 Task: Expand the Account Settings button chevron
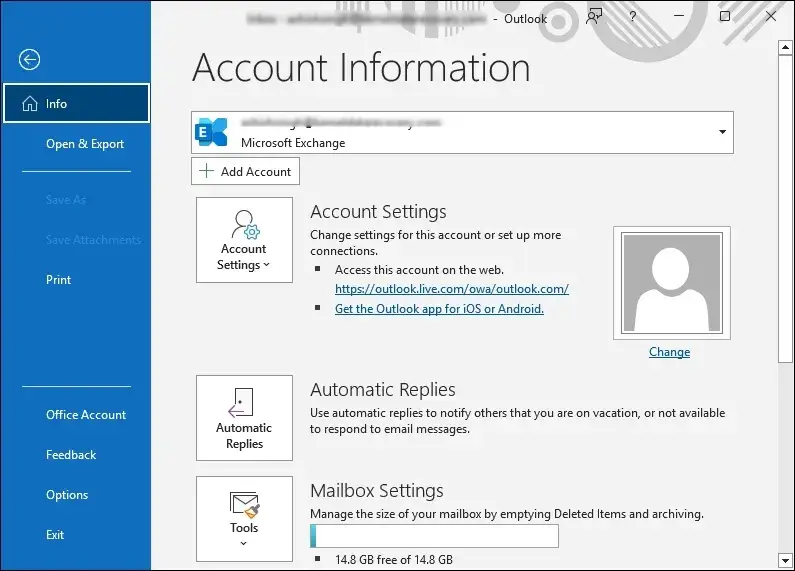267,265
